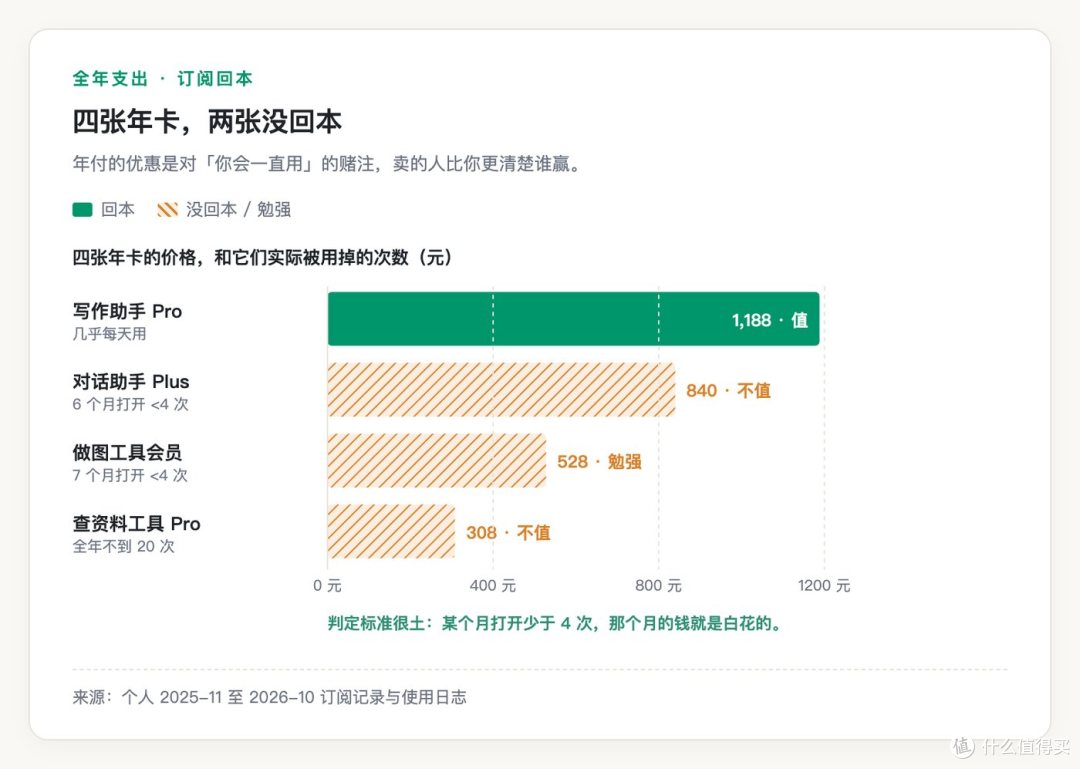Click the 308 · 不值 value label
Screen dimensions: 1080x769
[508, 533]
